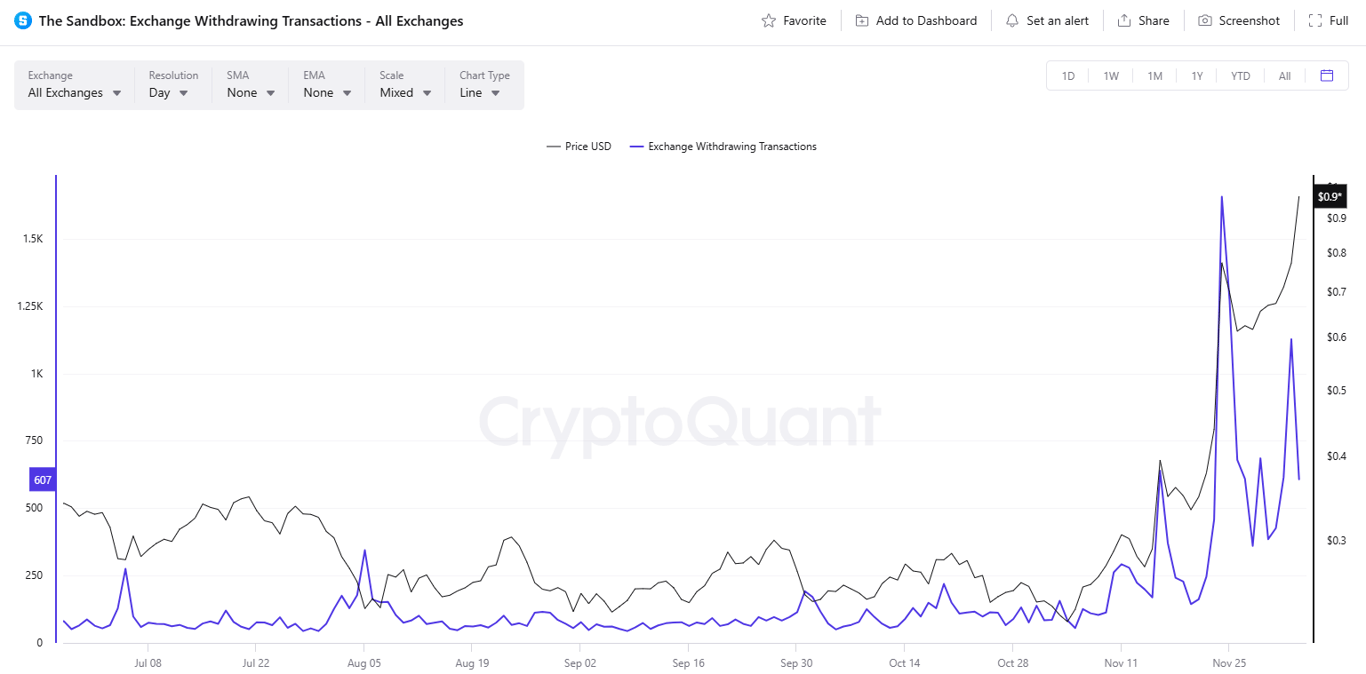Enter fullscreen using the Full icon
This screenshot has height=674, width=1366.
[1314, 20]
